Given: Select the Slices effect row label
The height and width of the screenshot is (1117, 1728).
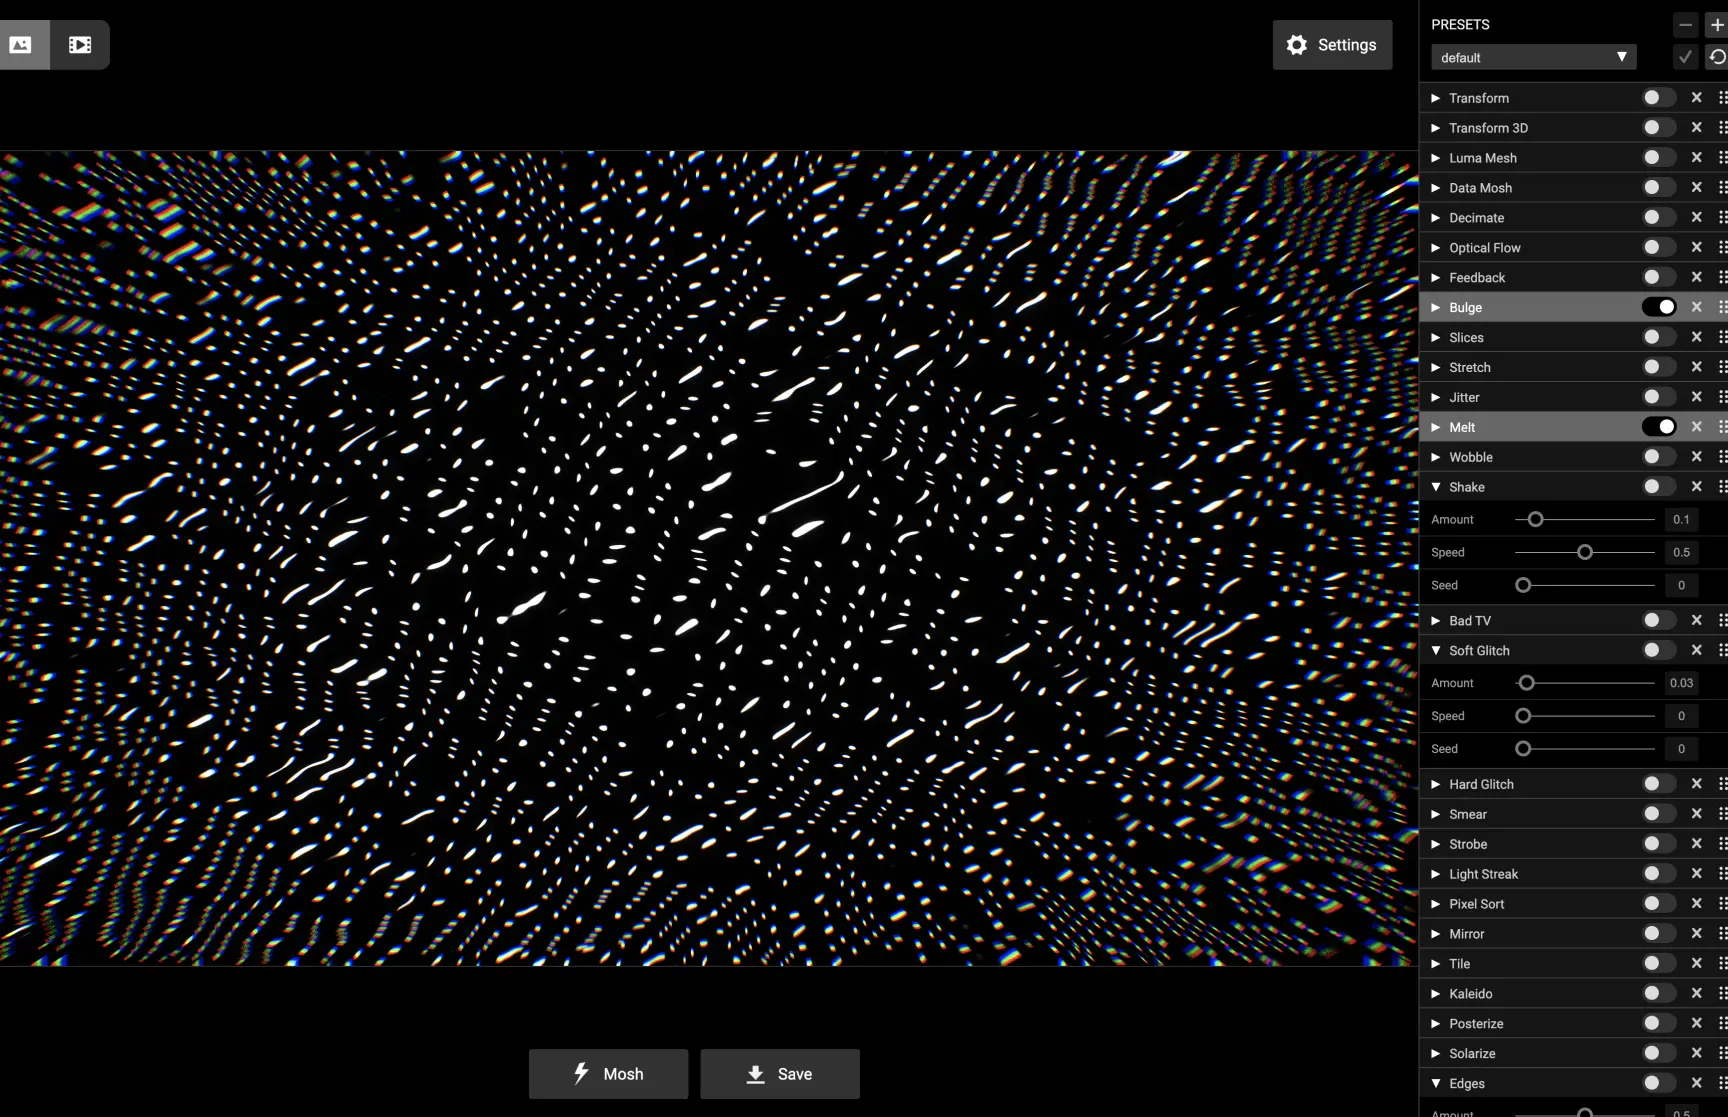Looking at the screenshot, I should coord(1466,338).
